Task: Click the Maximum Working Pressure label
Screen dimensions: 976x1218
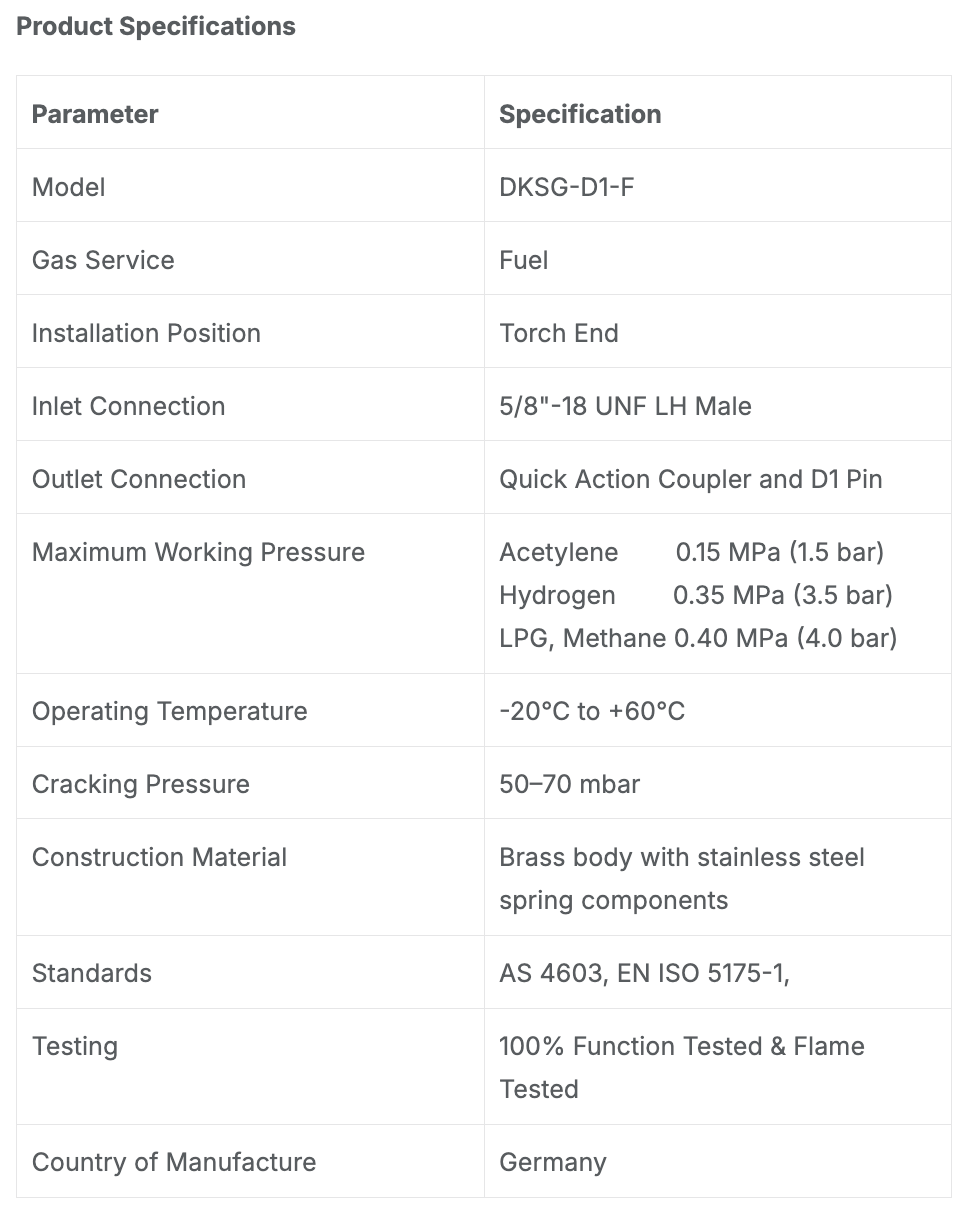Action: point(198,552)
